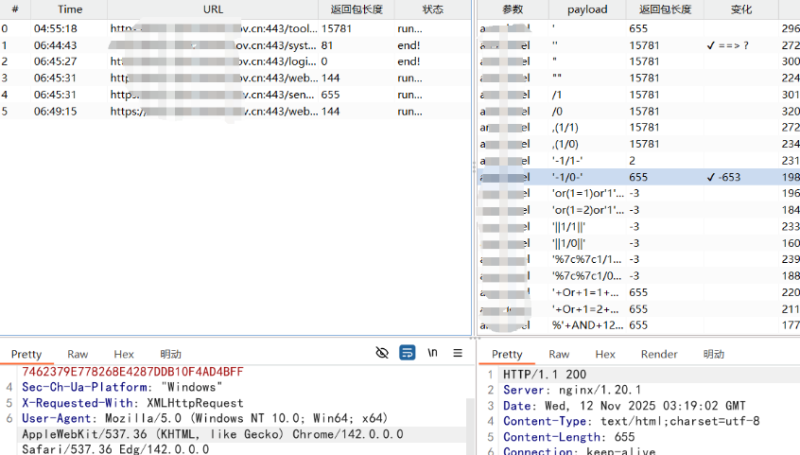This screenshot has height=455, width=800.
Task: Click the Sec-Ch-Ua-Platform header line
Action: pos(122,387)
